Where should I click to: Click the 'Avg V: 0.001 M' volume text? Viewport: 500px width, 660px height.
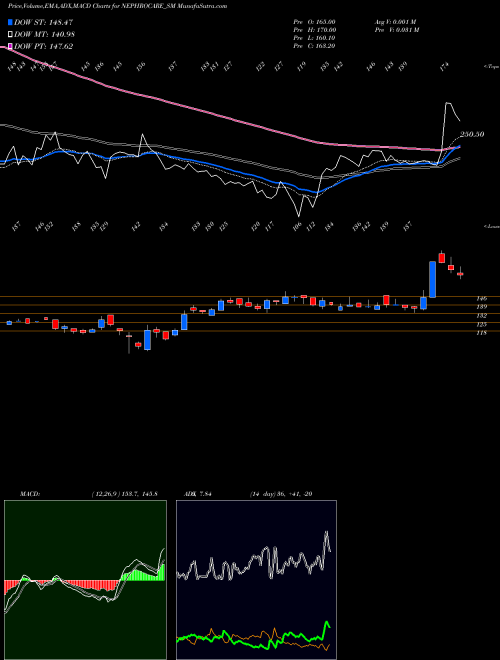[x=396, y=22]
